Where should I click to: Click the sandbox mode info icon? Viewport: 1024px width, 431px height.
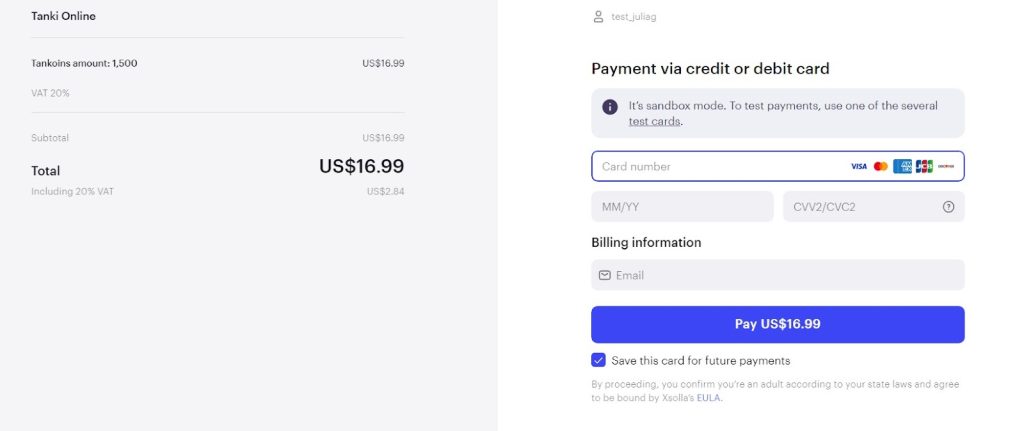click(610, 107)
